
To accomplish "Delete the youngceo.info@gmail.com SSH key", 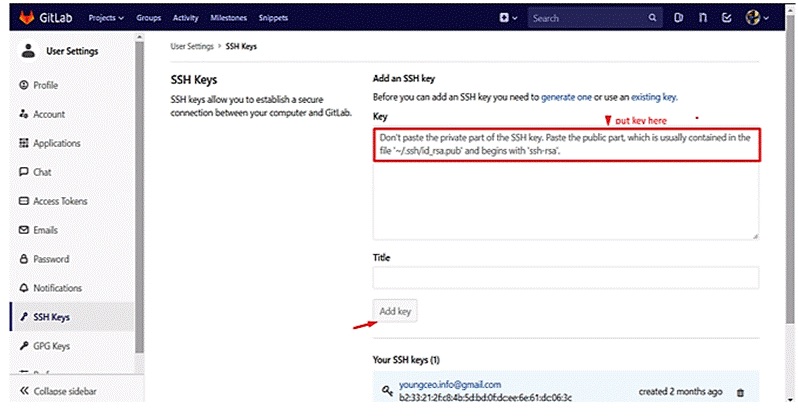I will tap(740, 393).
